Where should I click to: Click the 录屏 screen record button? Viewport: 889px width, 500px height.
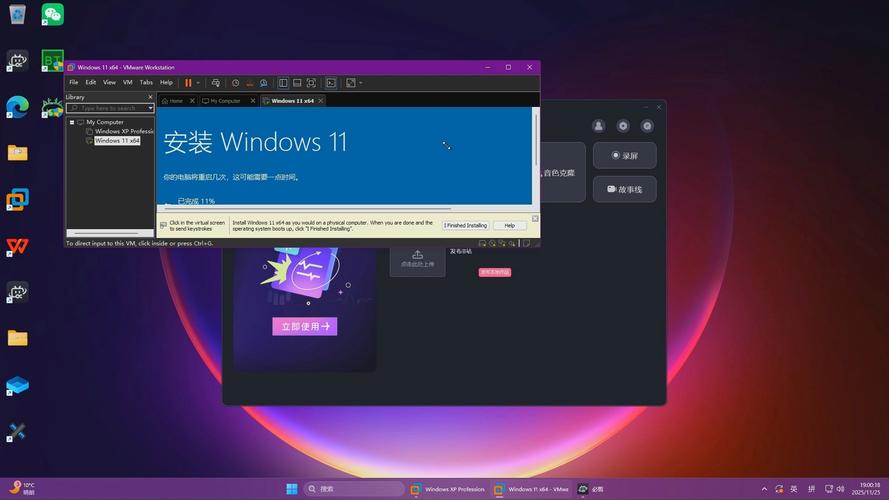[x=625, y=155]
